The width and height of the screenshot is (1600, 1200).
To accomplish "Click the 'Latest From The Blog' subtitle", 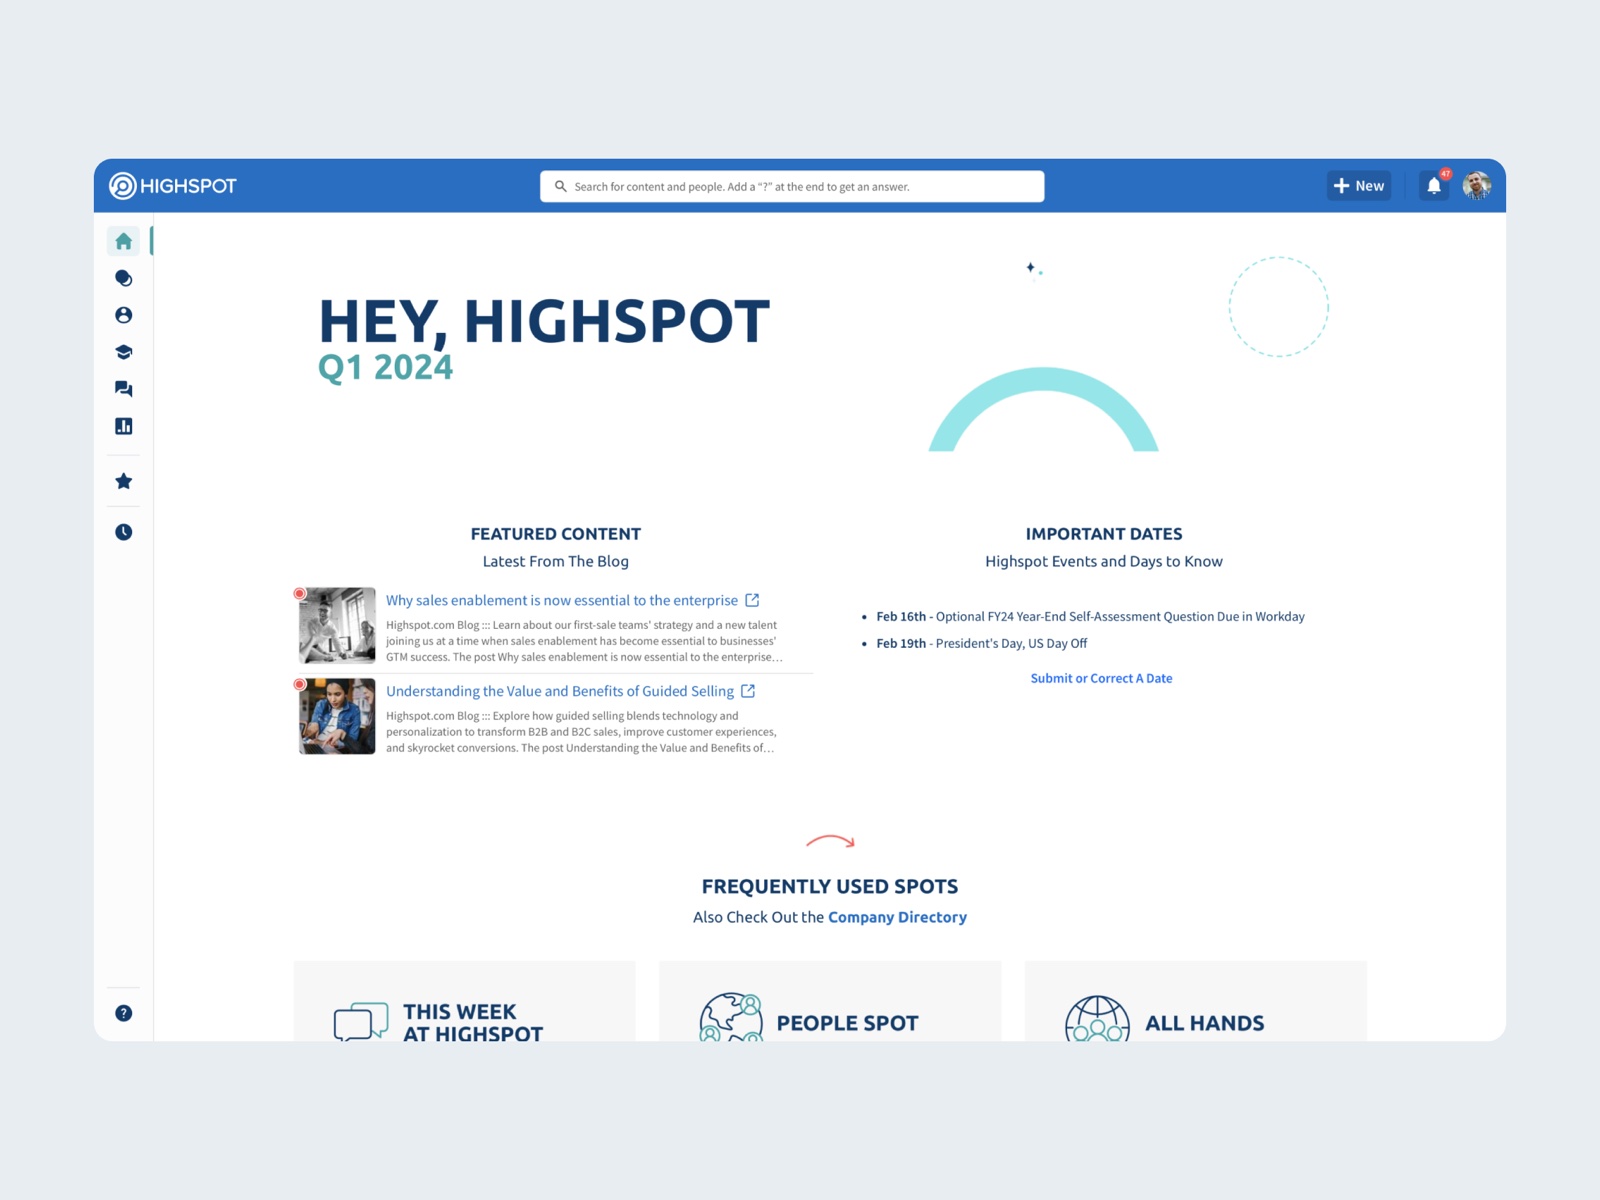I will (x=556, y=561).
